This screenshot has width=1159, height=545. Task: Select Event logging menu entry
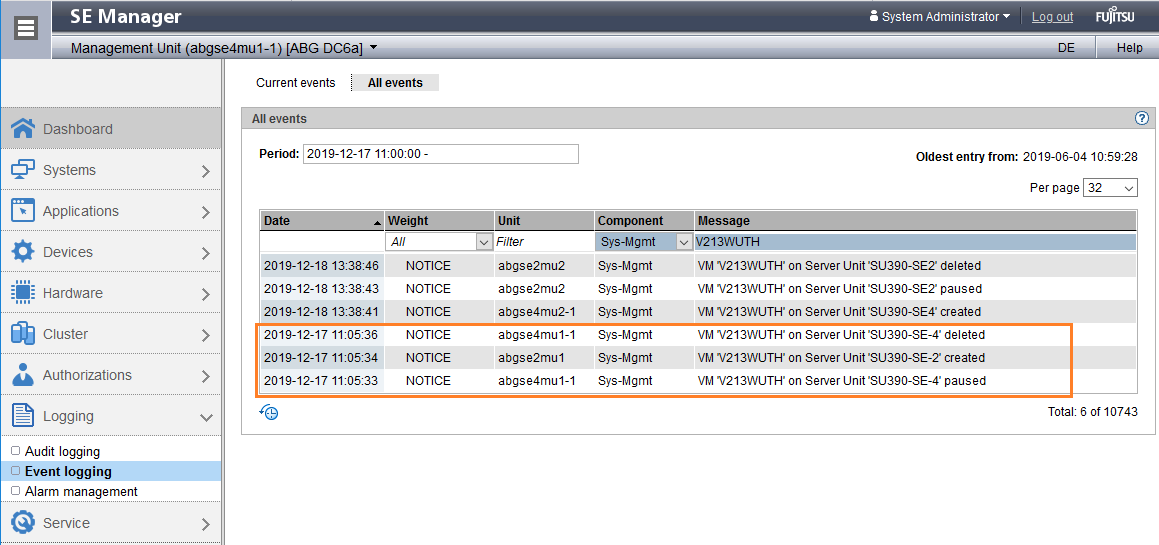(x=68, y=472)
